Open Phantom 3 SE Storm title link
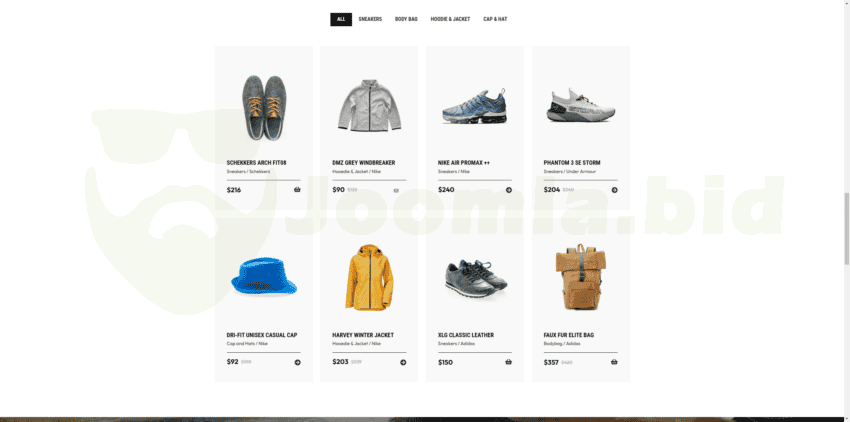 tap(572, 163)
